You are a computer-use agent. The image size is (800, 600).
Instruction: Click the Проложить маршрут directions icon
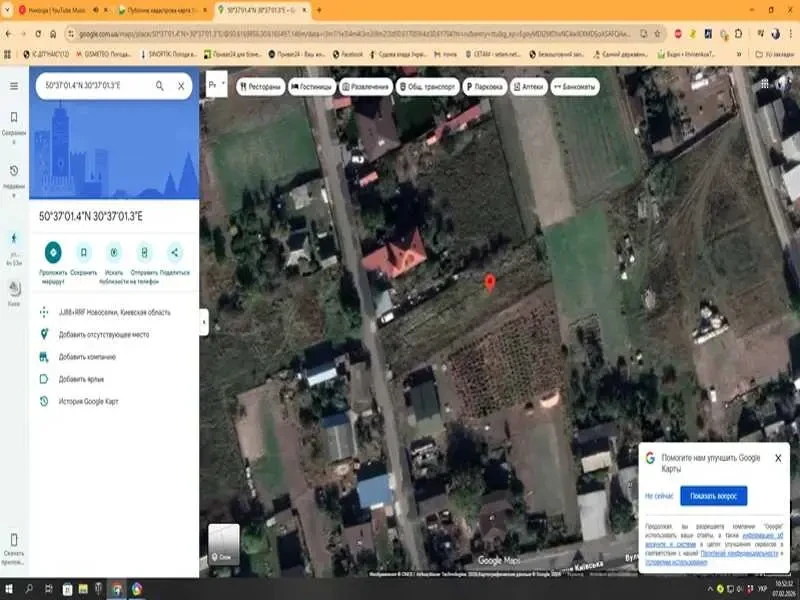(x=53, y=252)
